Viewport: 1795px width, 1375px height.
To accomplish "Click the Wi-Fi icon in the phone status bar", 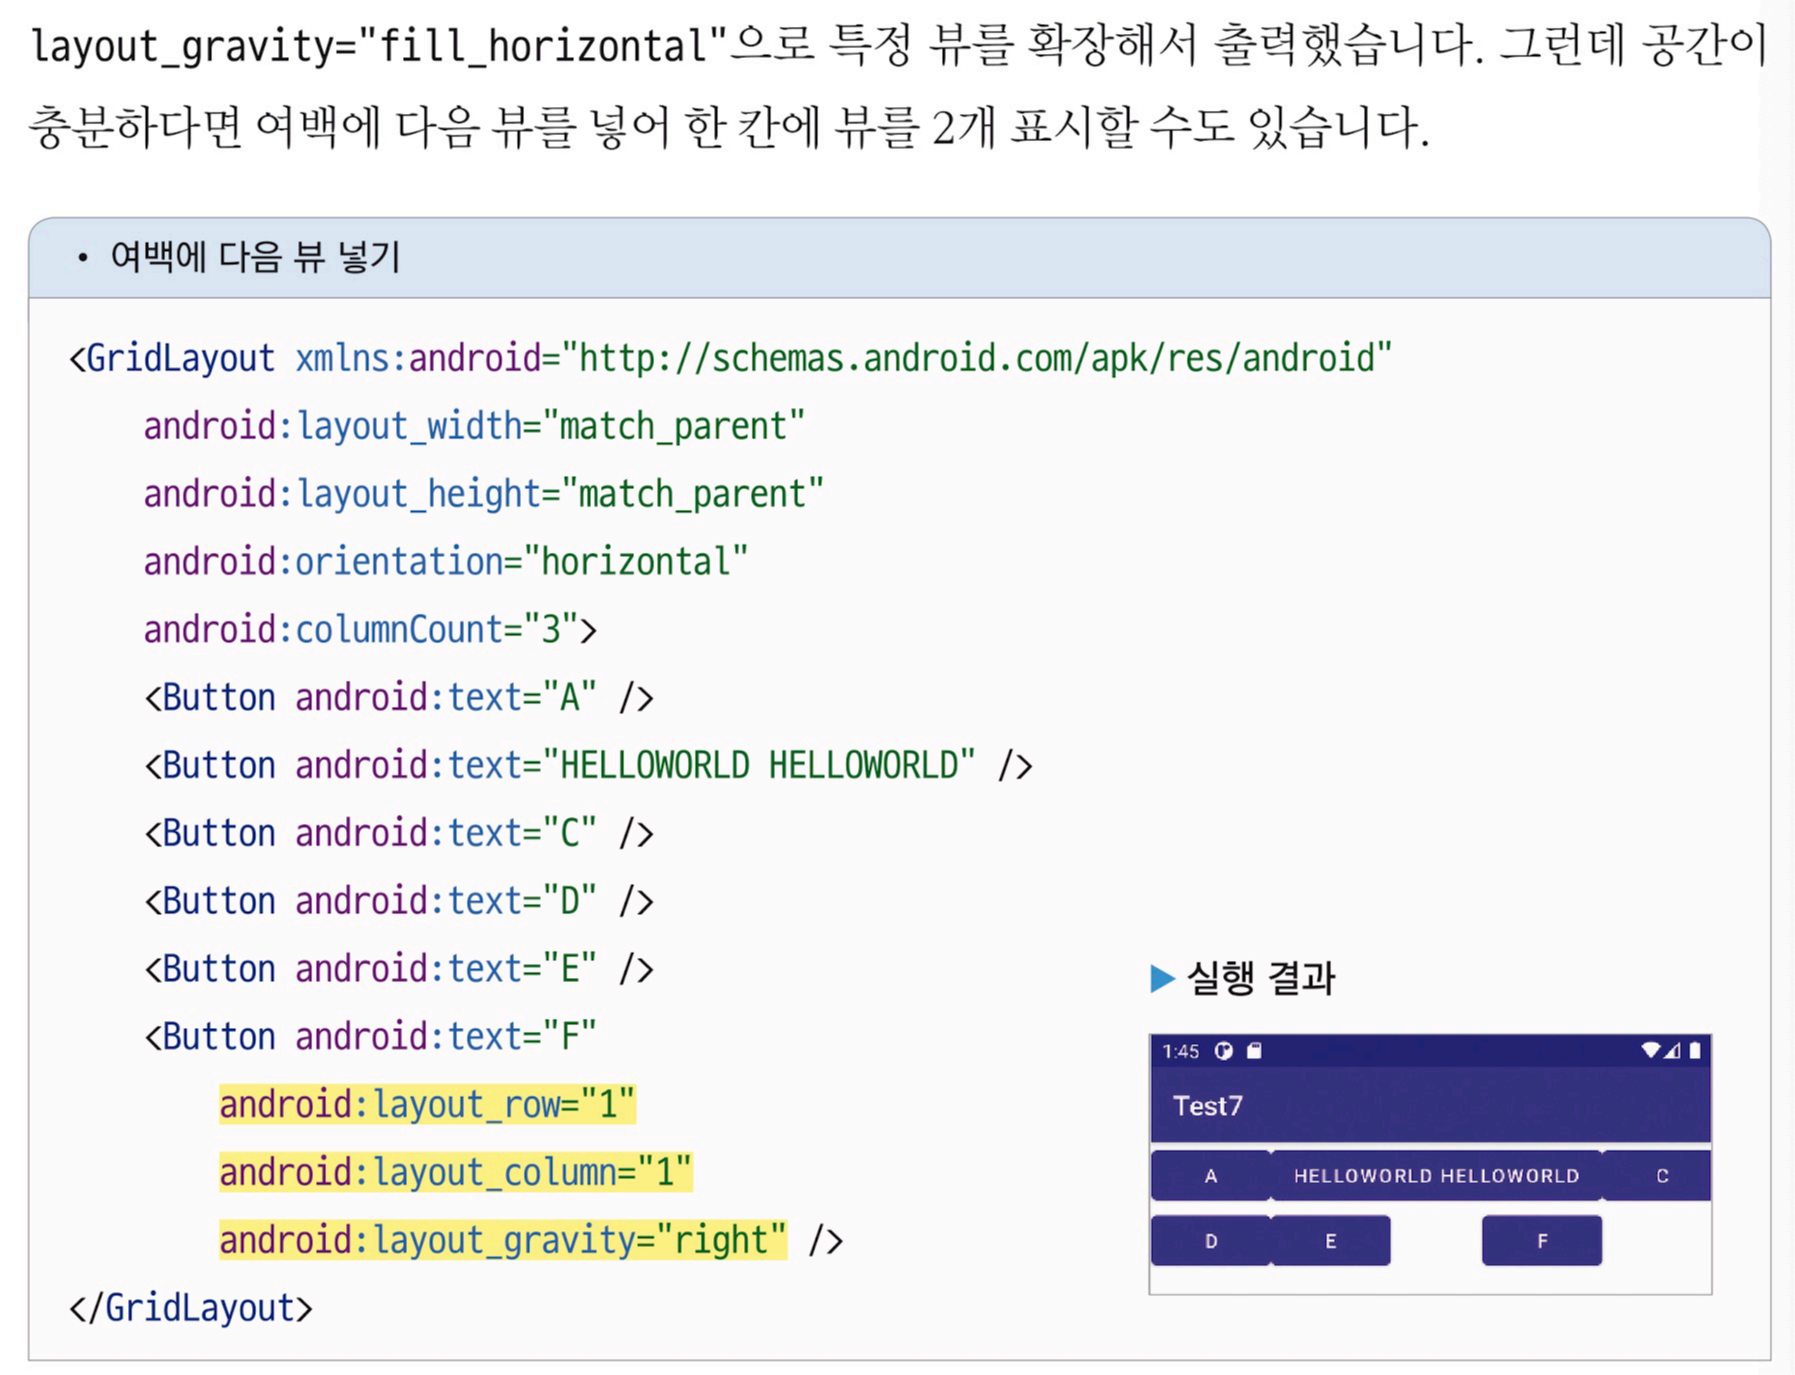I will click(1651, 1050).
